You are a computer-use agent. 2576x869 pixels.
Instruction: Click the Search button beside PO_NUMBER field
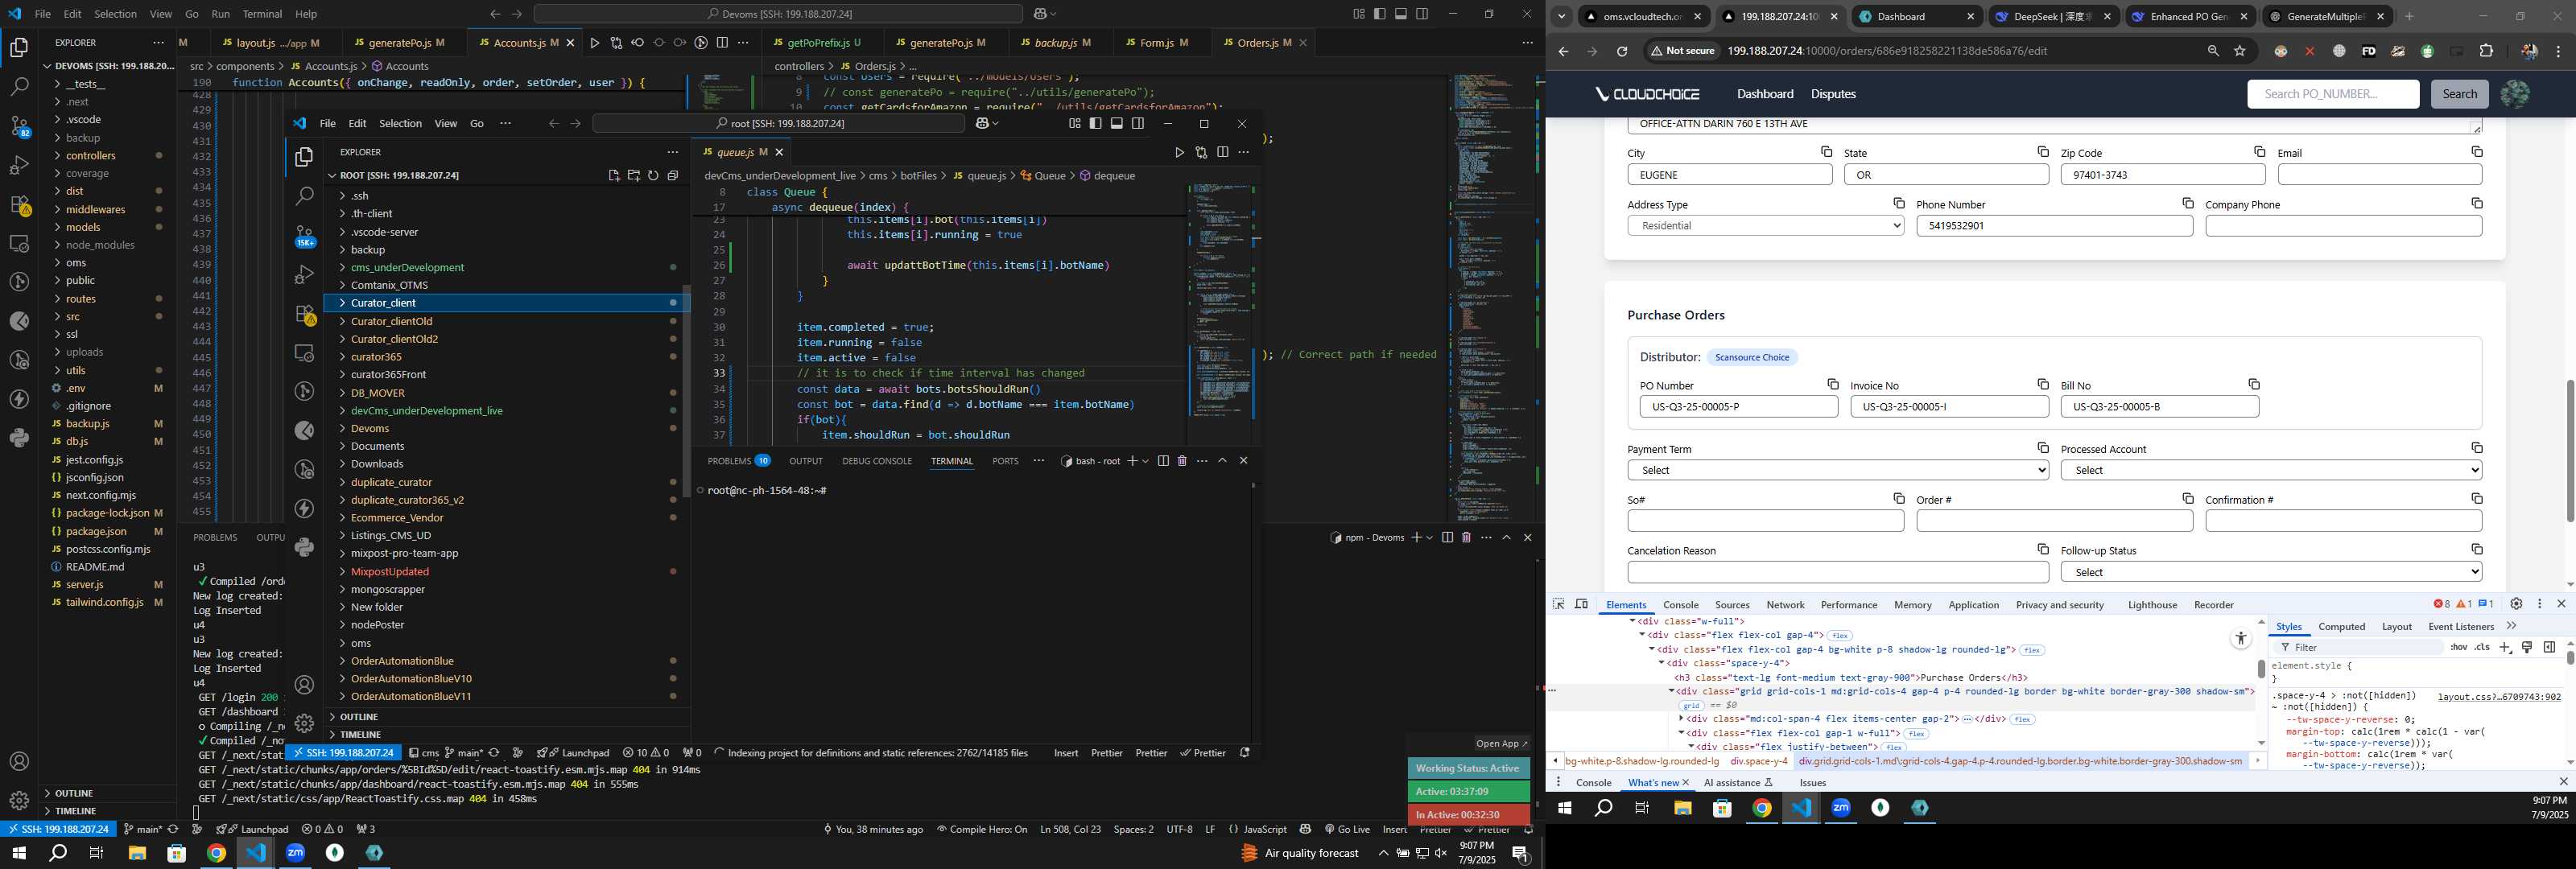pos(2459,94)
